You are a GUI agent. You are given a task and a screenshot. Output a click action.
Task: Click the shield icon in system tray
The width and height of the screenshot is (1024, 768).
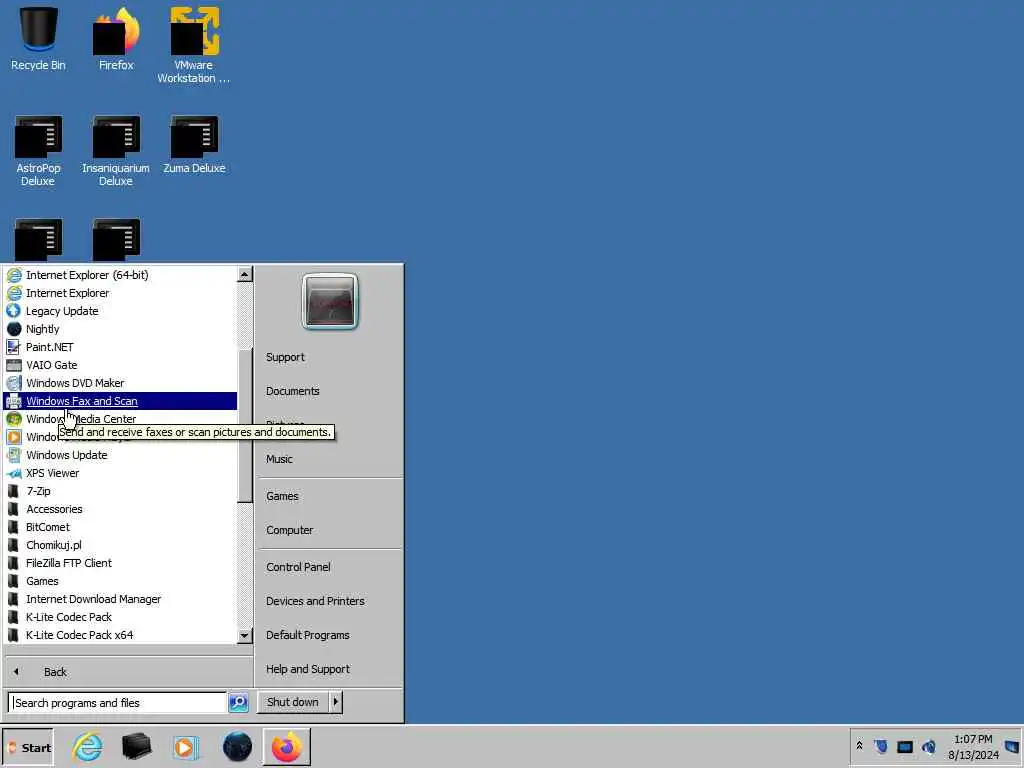(x=880, y=746)
